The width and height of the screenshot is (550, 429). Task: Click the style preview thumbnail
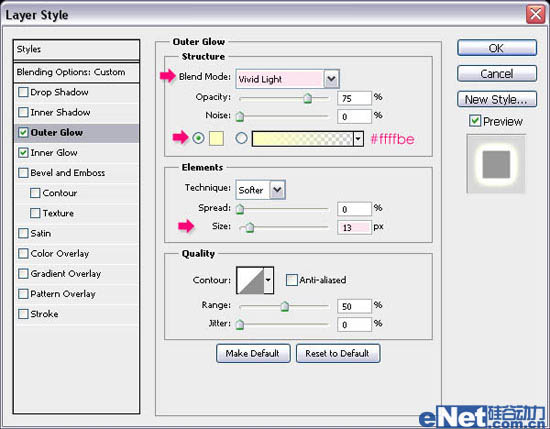point(496,164)
